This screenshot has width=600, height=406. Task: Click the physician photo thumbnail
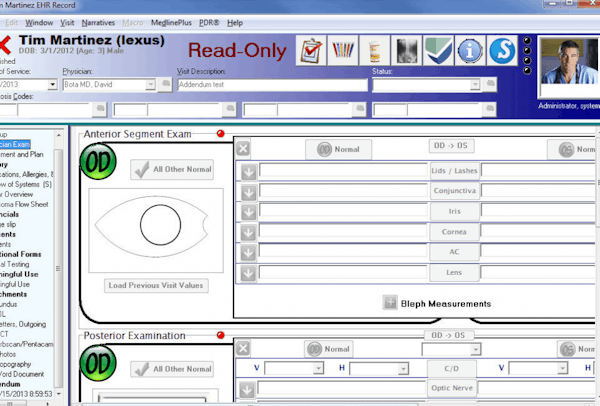[x=569, y=62]
